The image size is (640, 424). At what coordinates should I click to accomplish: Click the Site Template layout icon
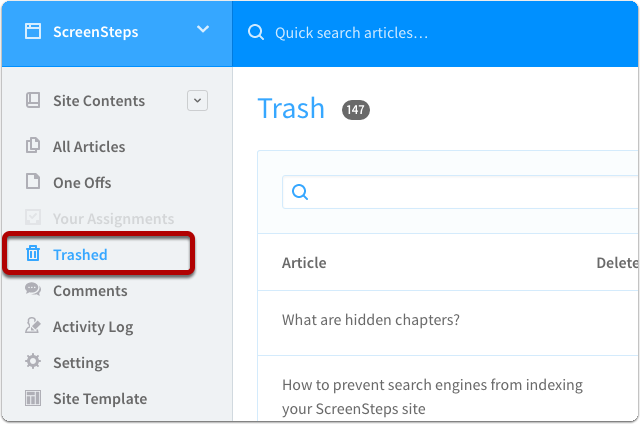coord(33,398)
